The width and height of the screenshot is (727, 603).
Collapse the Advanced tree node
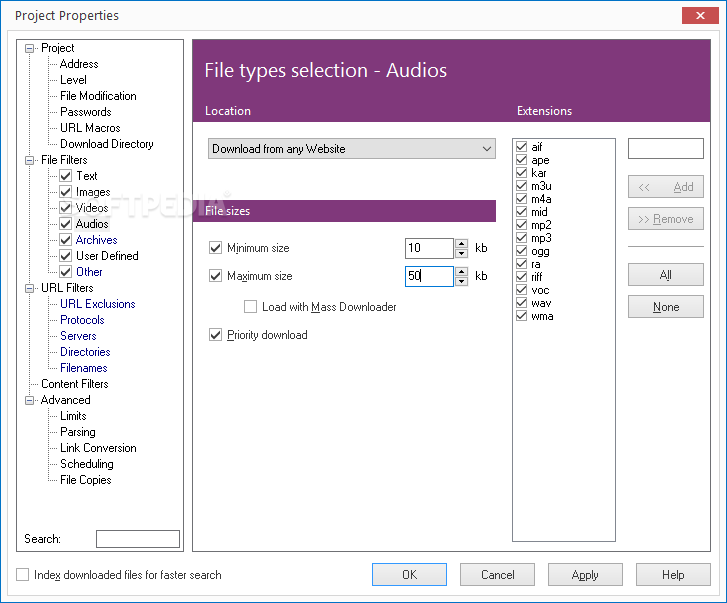[x=30, y=400]
